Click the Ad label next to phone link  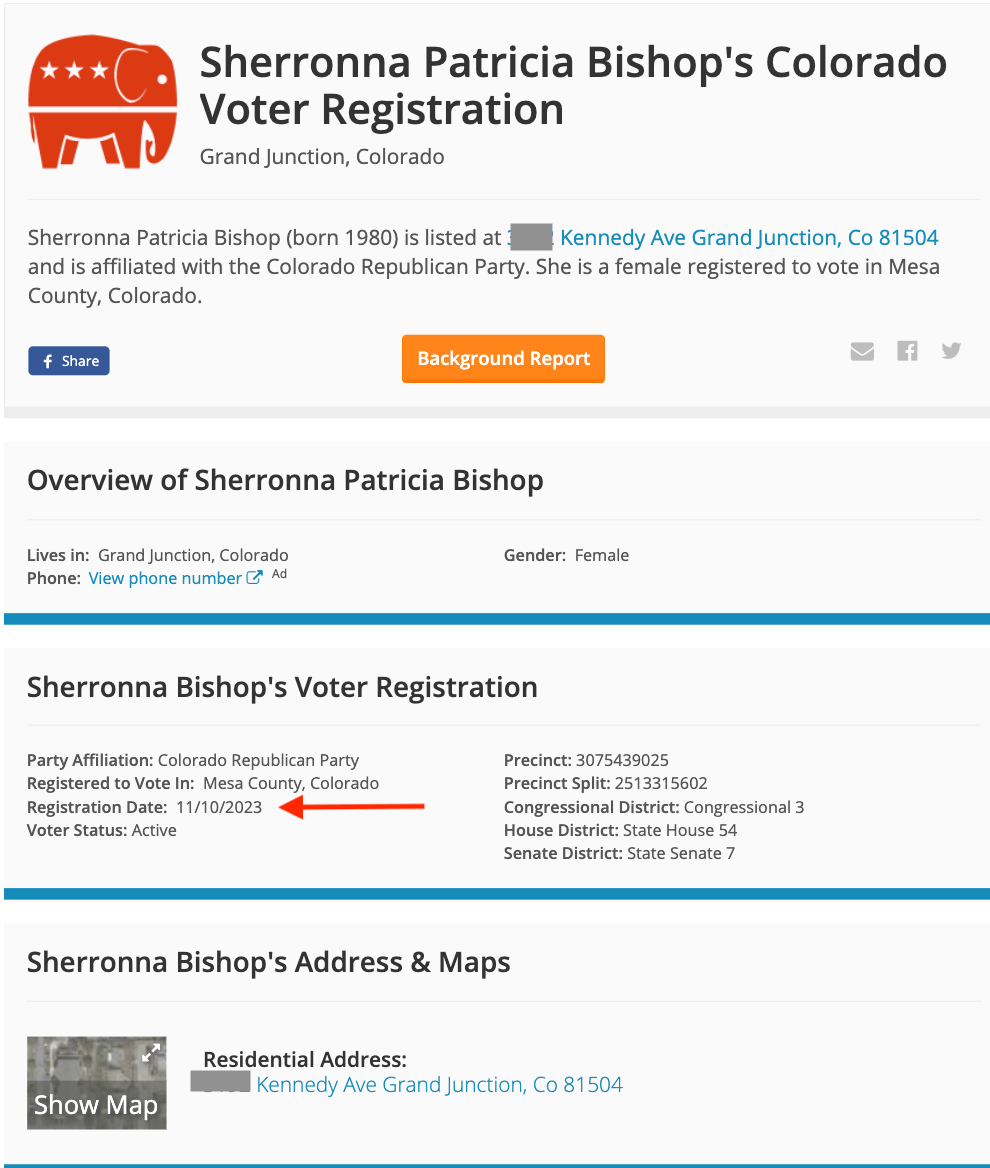tap(279, 574)
